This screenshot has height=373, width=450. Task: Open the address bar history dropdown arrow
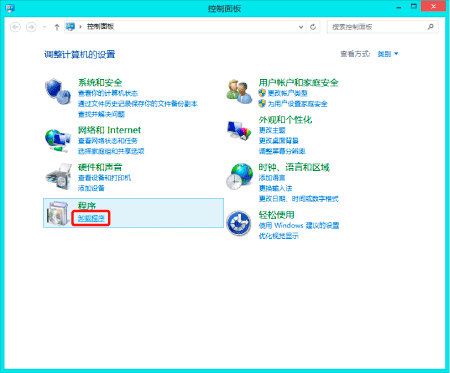tap(301, 27)
